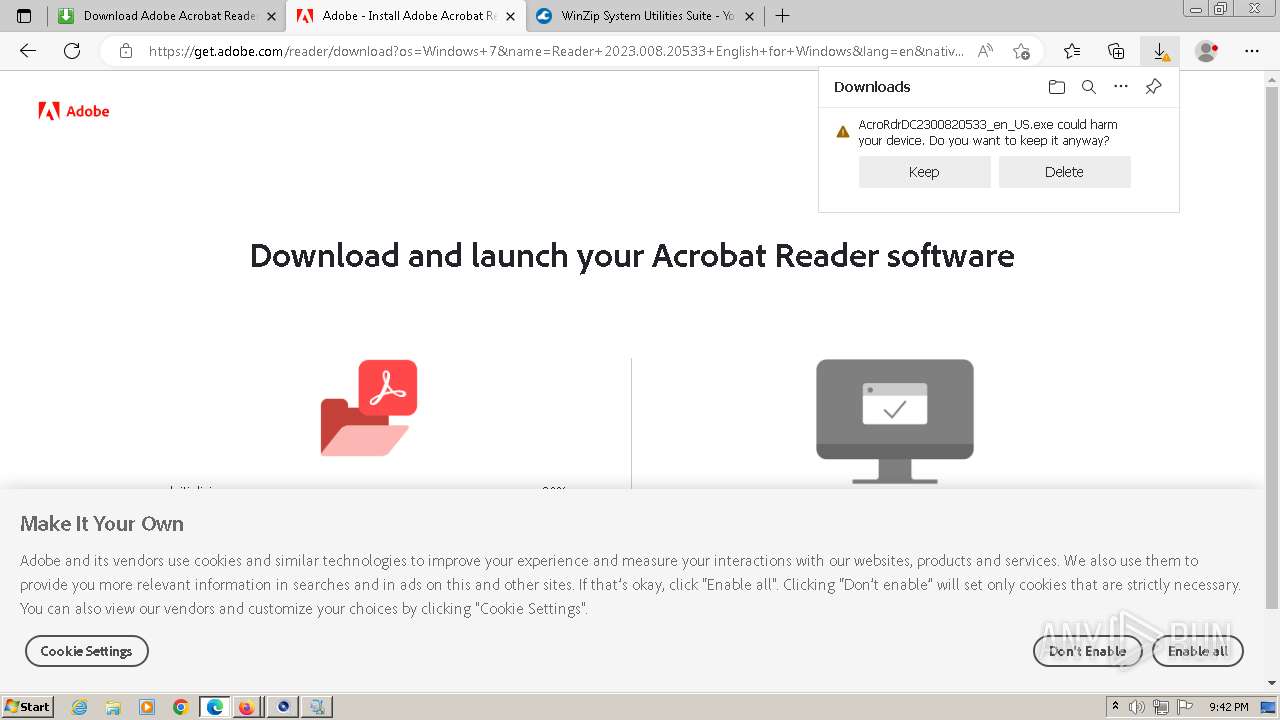The width and height of the screenshot is (1280, 720).
Task: Click the AcroRdrDC2300820533 download warning text
Action: click(x=988, y=133)
